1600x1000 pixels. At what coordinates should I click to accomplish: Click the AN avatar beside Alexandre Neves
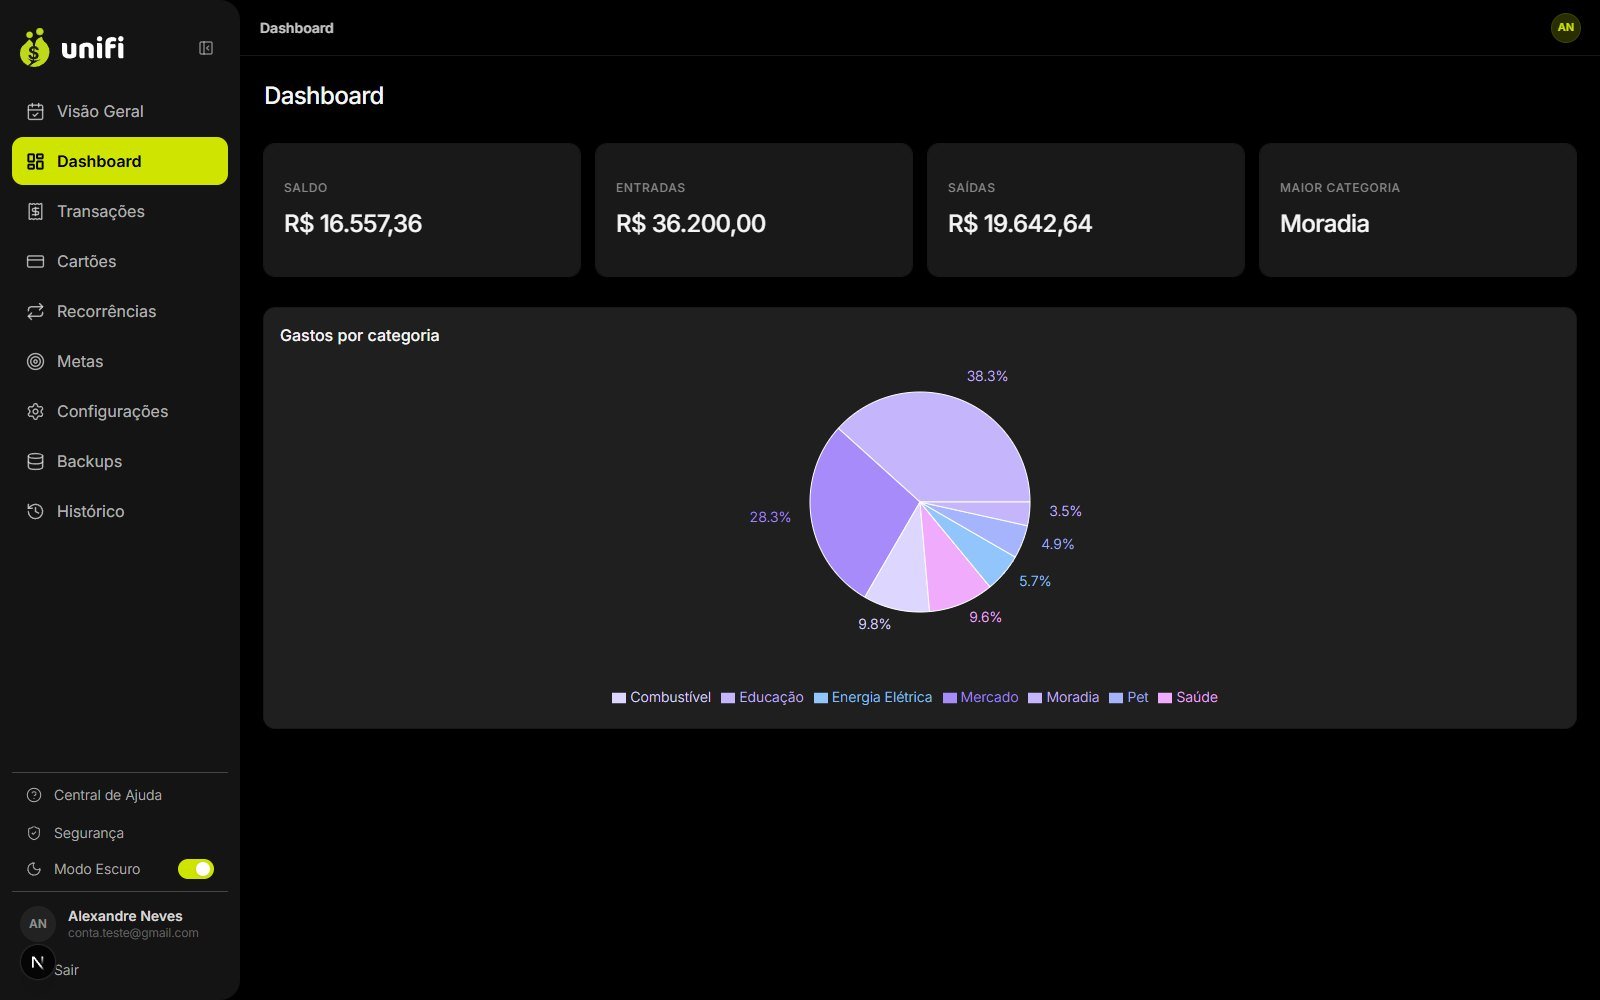(38, 923)
